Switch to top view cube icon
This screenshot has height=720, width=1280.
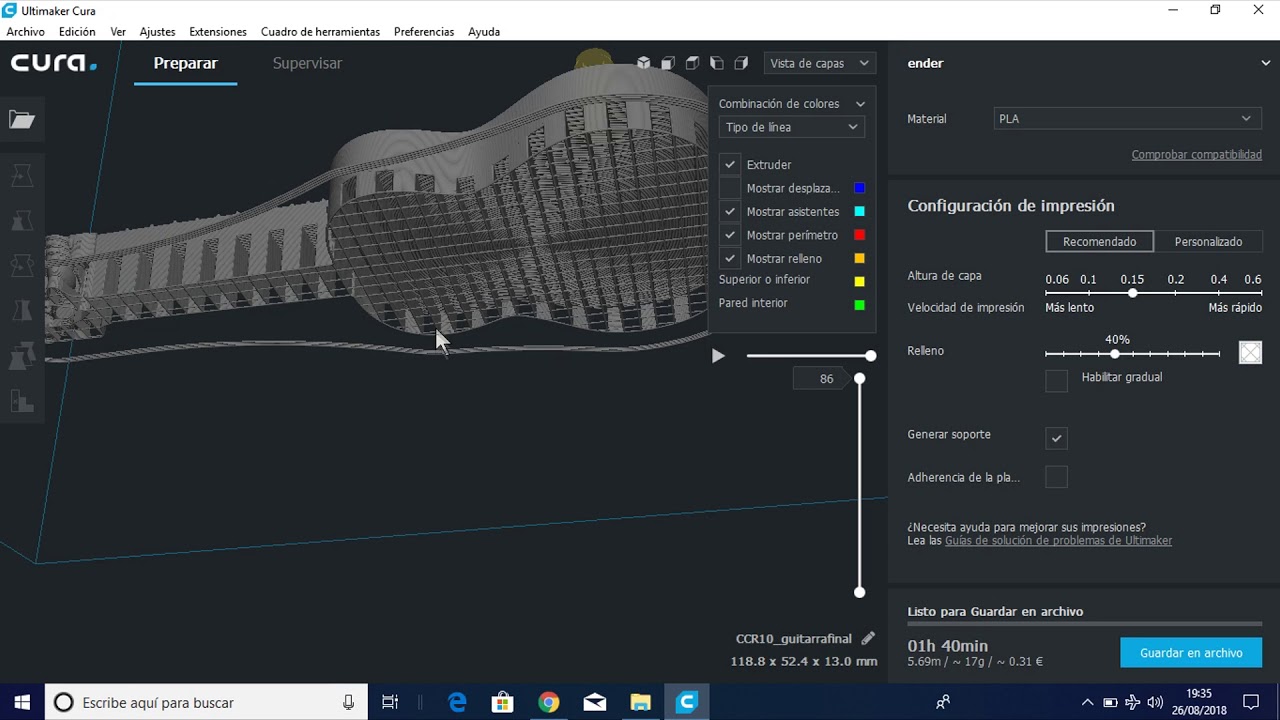[x=693, y=63]
